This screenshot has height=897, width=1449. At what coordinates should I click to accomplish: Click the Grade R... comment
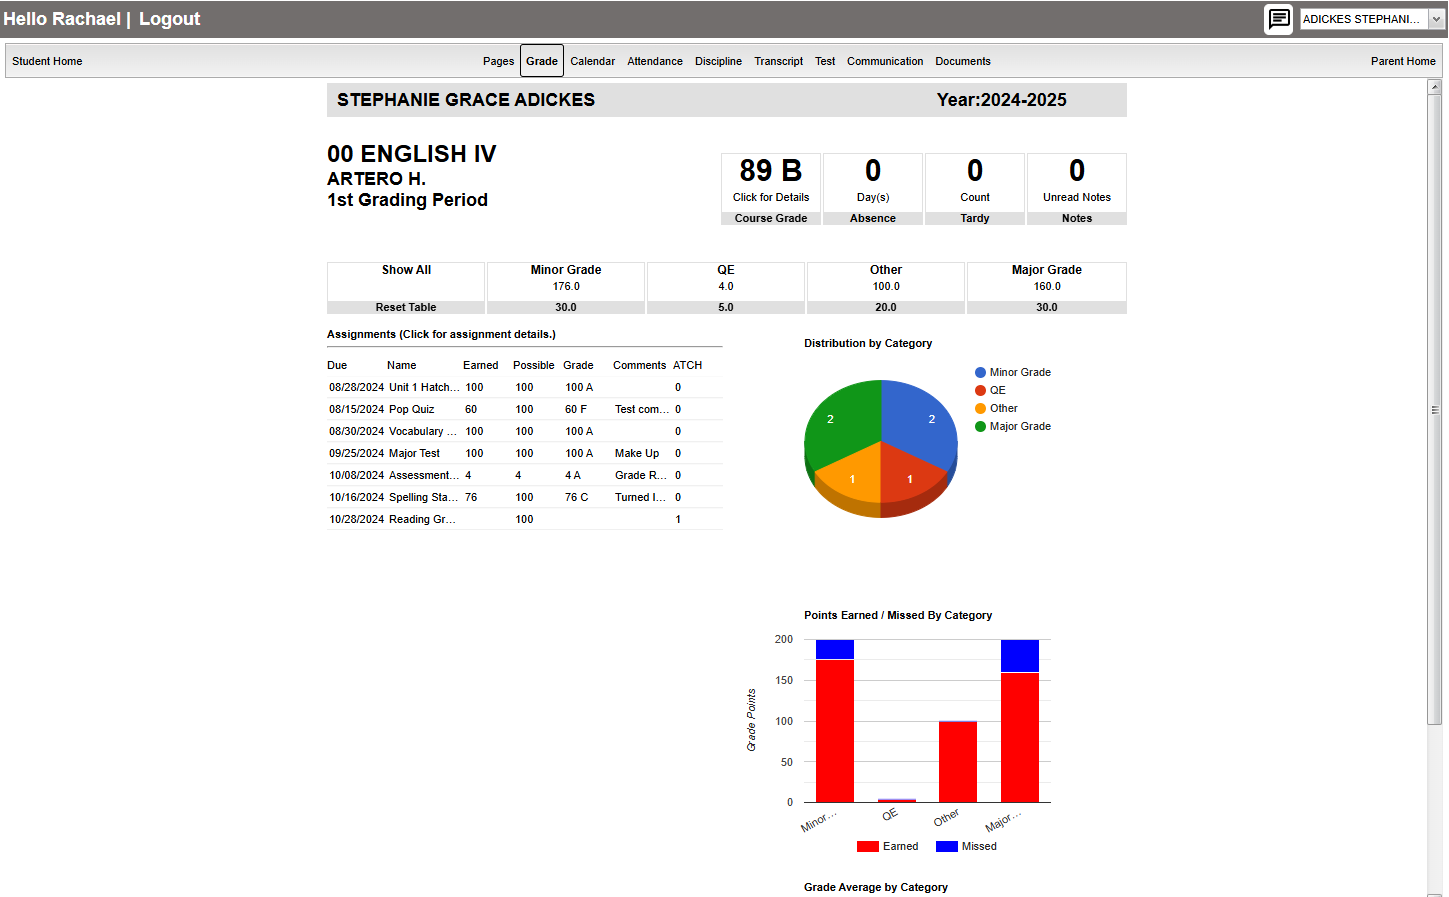640,475
